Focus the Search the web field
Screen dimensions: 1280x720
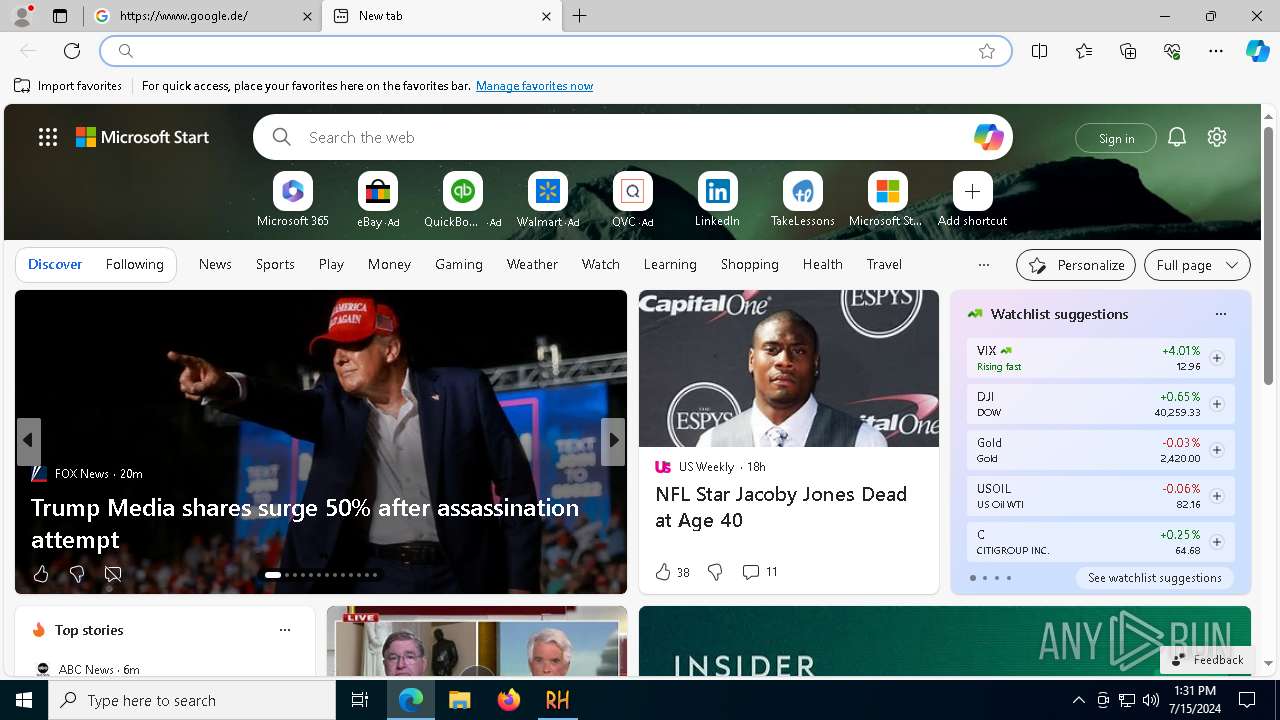pos(633,137)
